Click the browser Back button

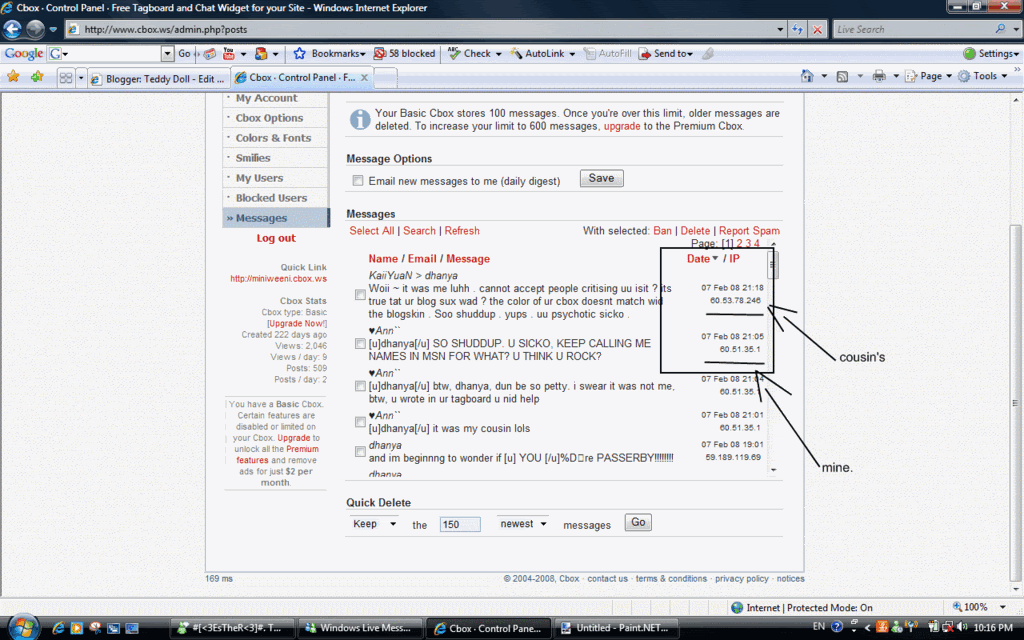tap(12, 29)
